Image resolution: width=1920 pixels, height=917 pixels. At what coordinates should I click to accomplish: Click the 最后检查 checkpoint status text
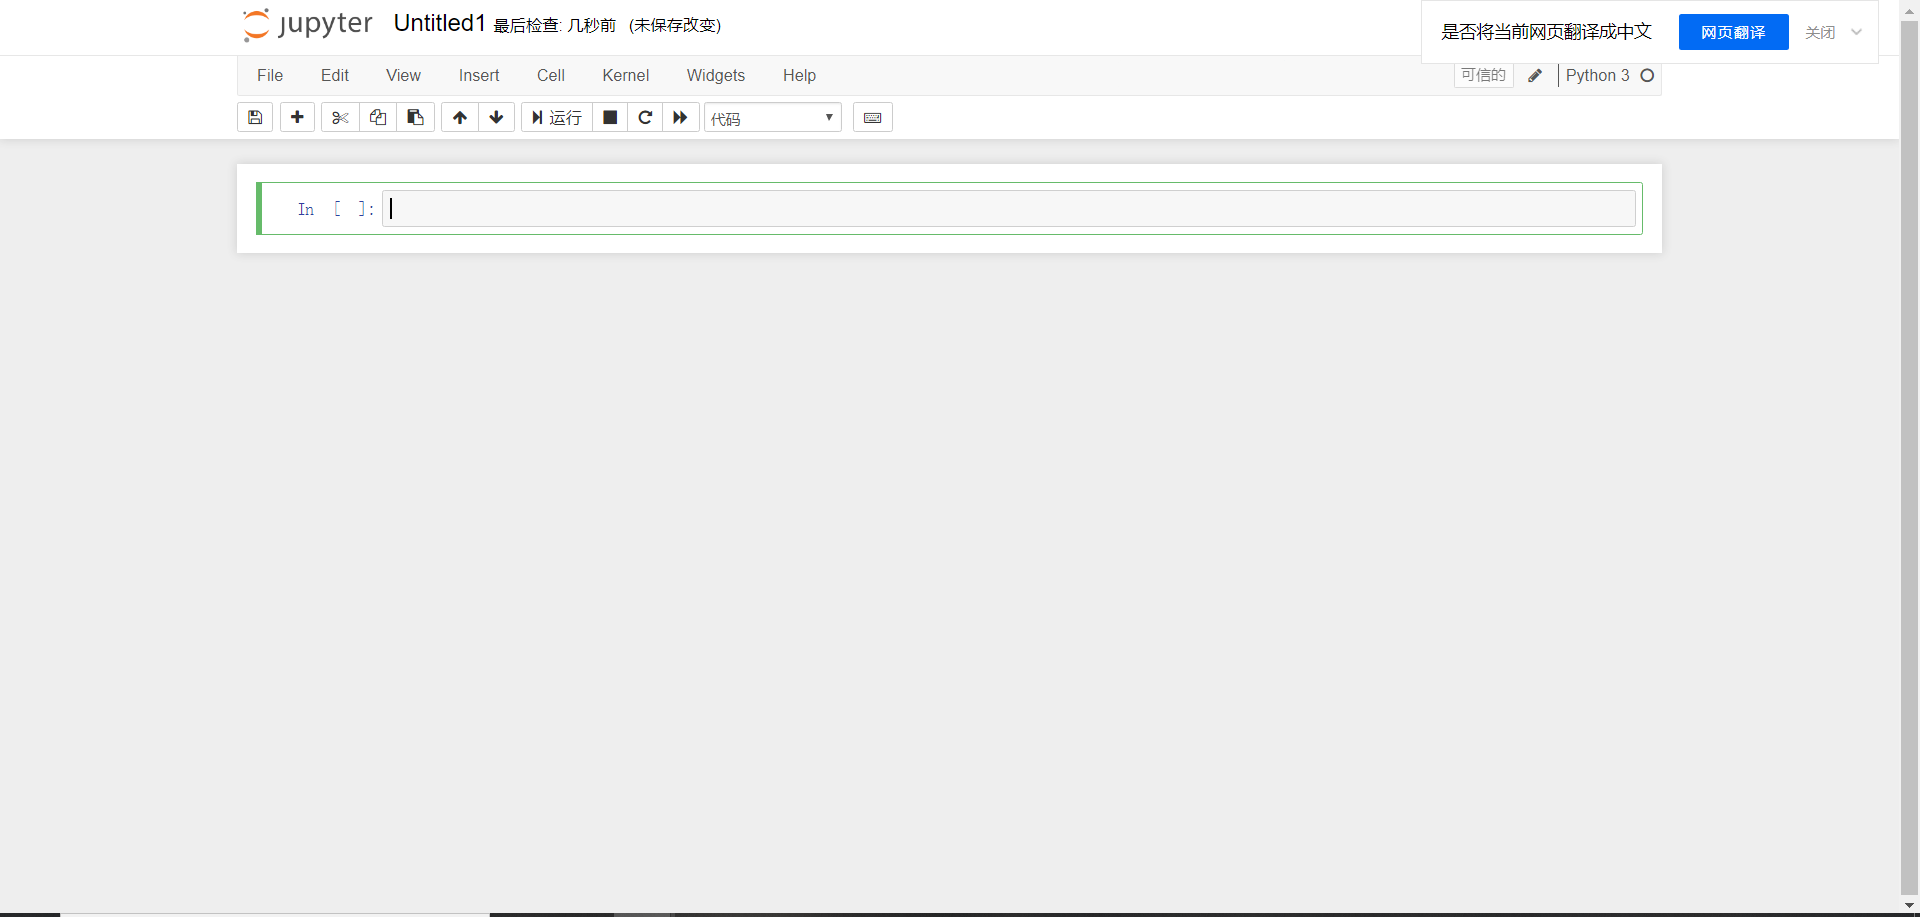(x=555, y=26)
